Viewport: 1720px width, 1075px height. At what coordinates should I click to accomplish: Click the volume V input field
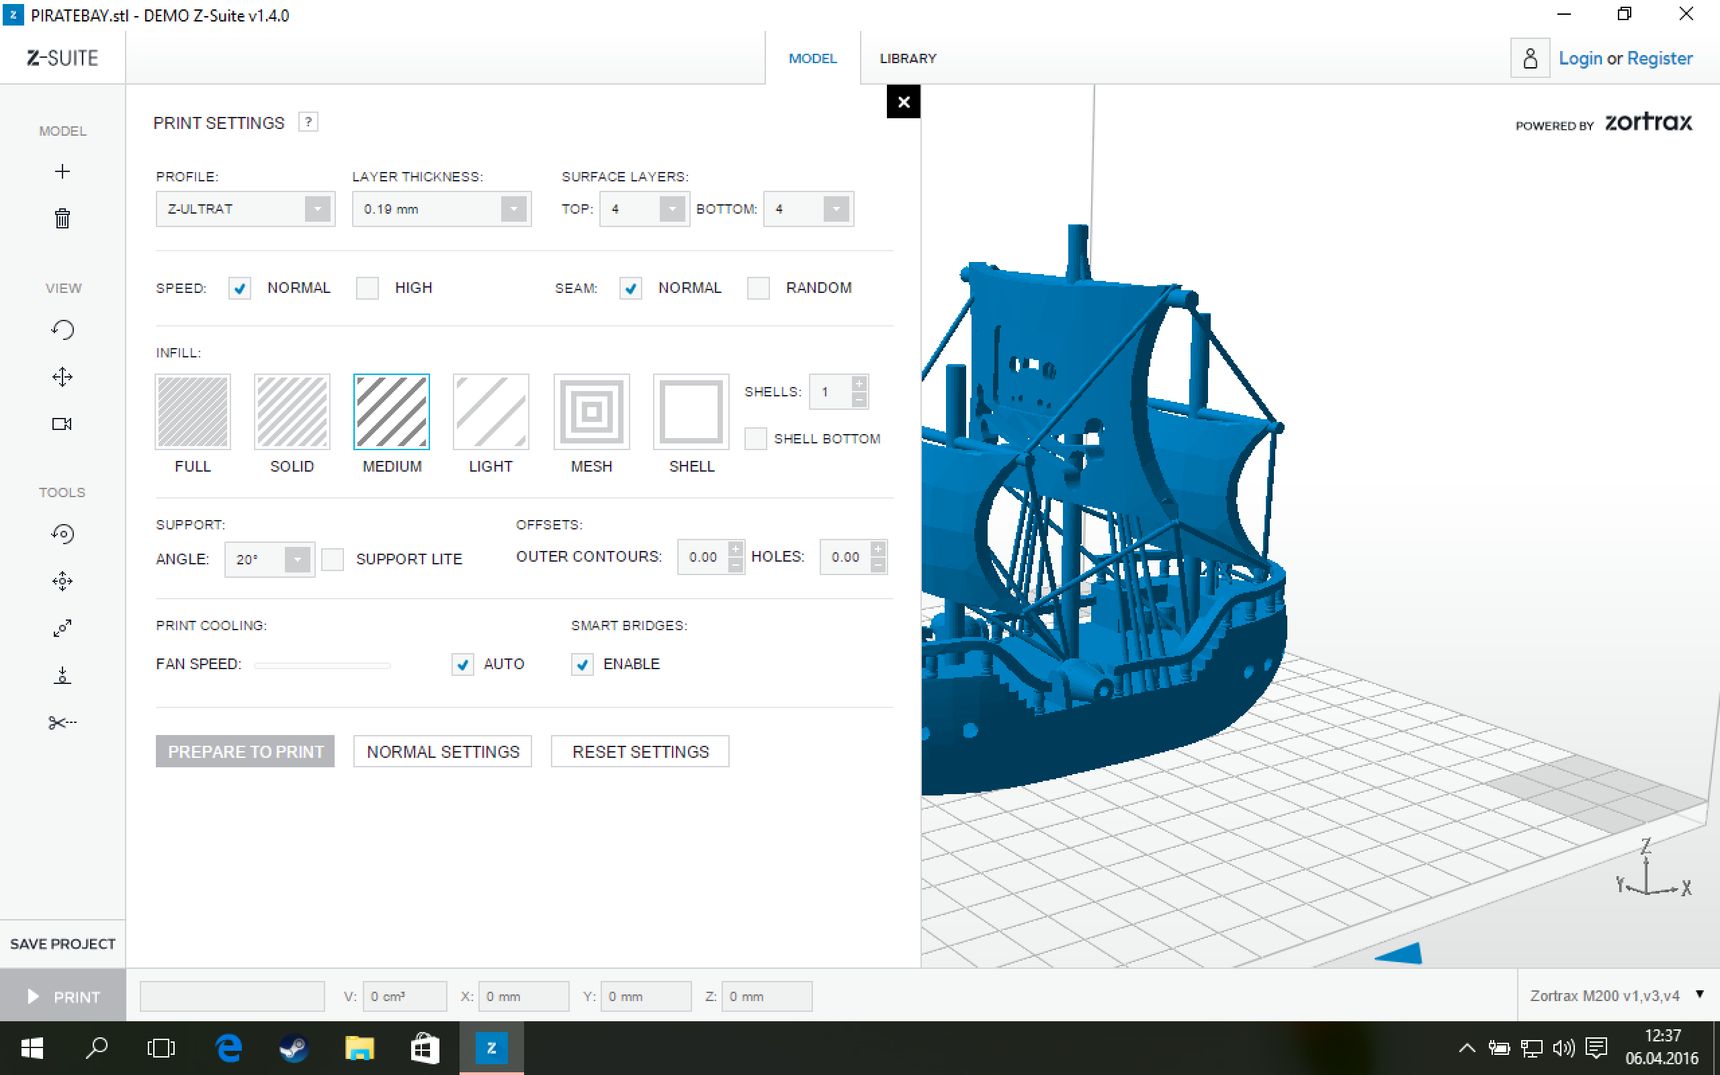click(x=405, y=997)
